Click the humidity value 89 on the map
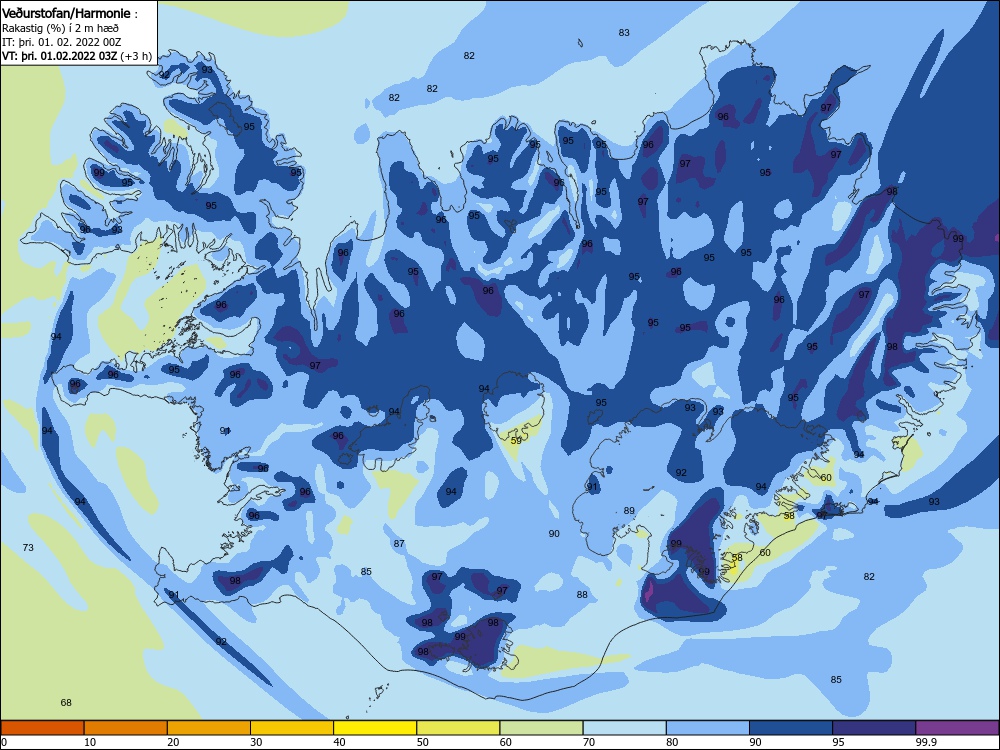This screenshot has height=750, width=1000. tap(629, 510)
